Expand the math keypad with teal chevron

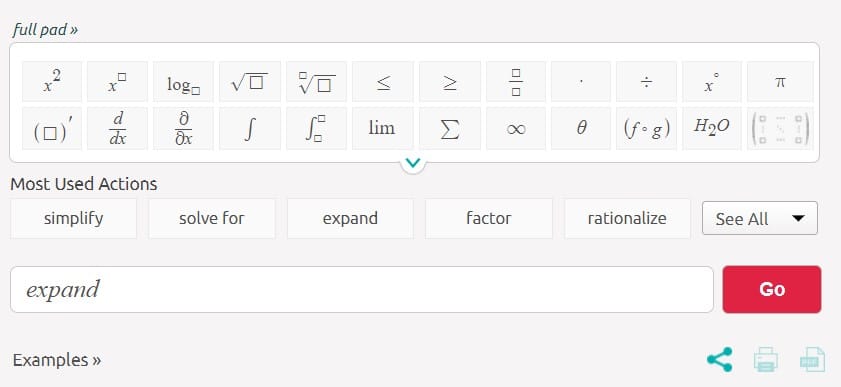coord(413,162)
